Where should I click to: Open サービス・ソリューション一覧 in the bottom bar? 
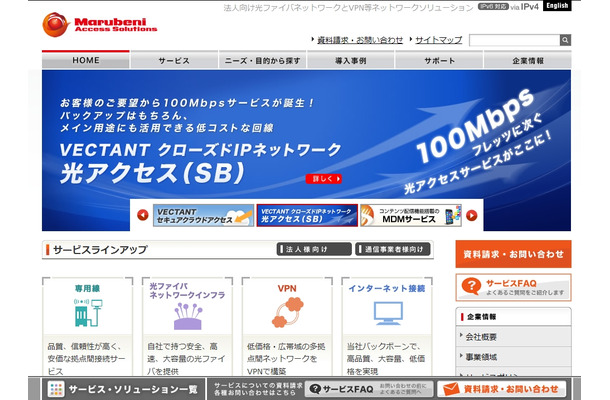click(x=123, y=389)
